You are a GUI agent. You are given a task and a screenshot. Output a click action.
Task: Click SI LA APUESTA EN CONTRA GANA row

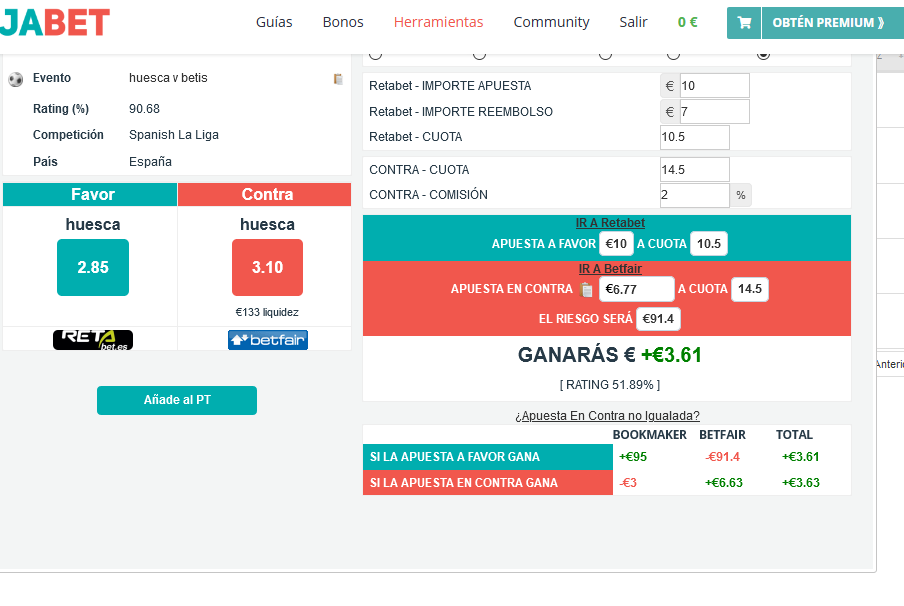pos(488,483)
